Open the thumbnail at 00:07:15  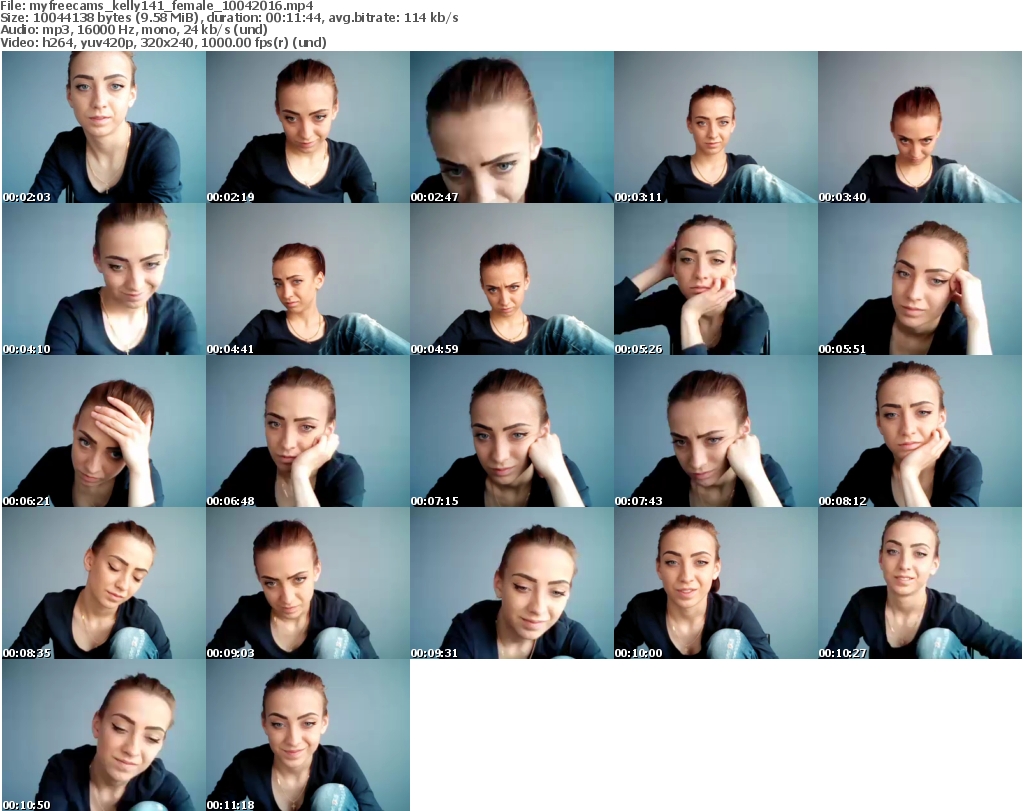tap(511, 431)
